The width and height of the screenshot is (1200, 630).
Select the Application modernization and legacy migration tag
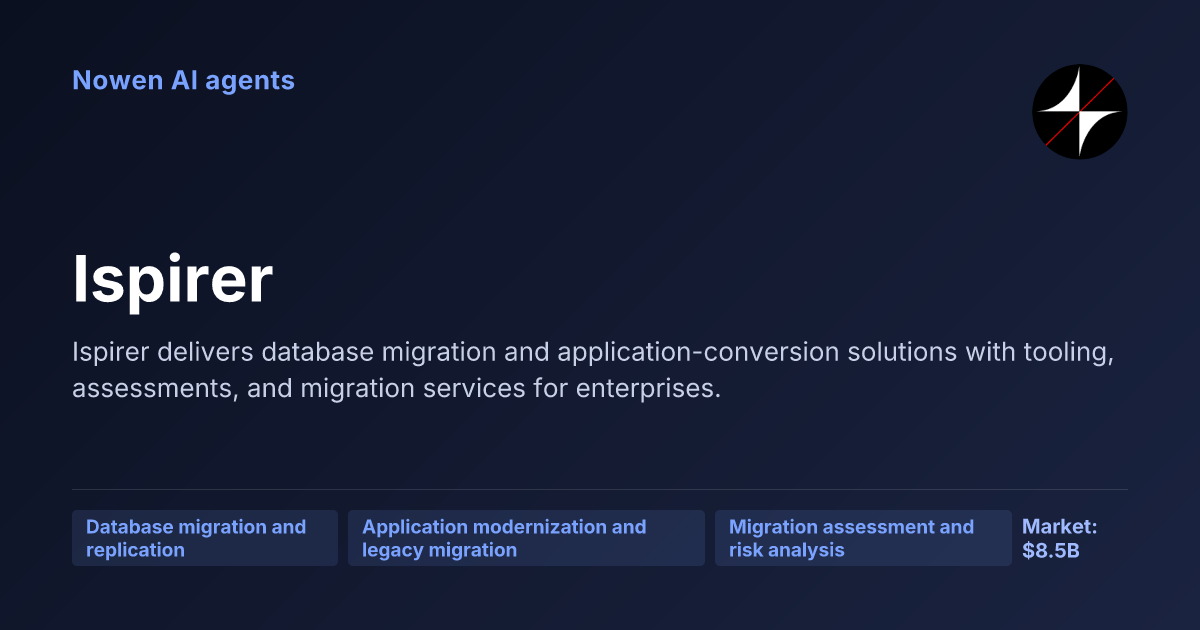526,538
